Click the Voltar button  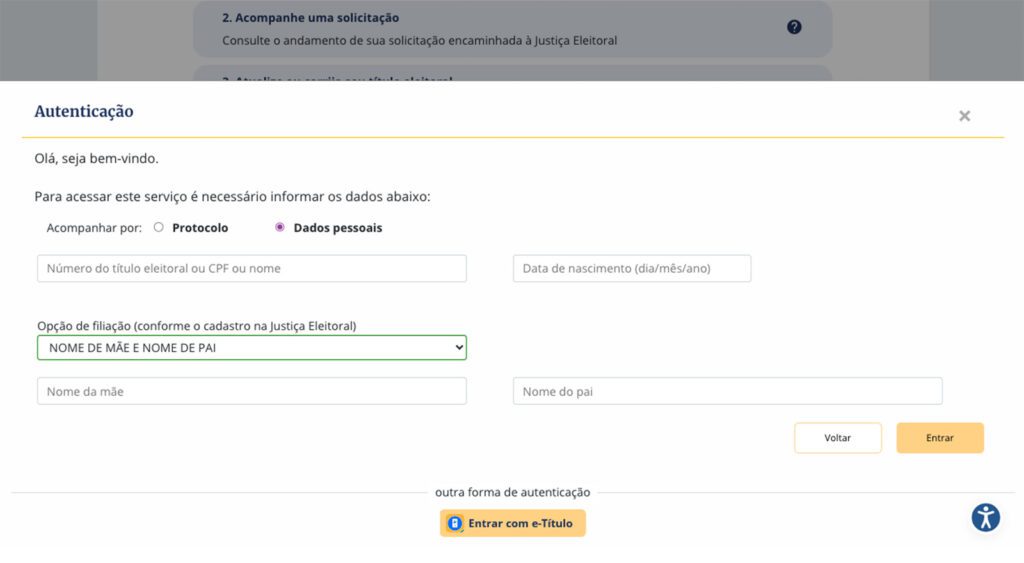837,438
